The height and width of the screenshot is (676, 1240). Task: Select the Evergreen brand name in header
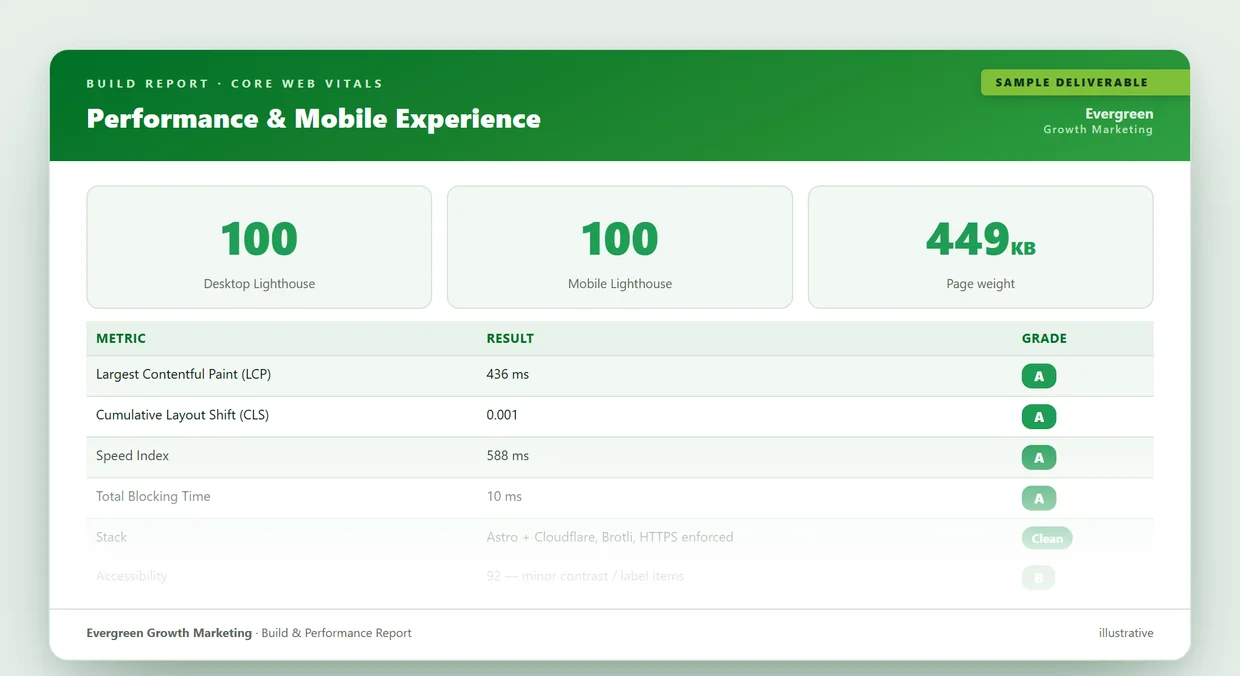pyautogui.click(x=1119, y=114)
